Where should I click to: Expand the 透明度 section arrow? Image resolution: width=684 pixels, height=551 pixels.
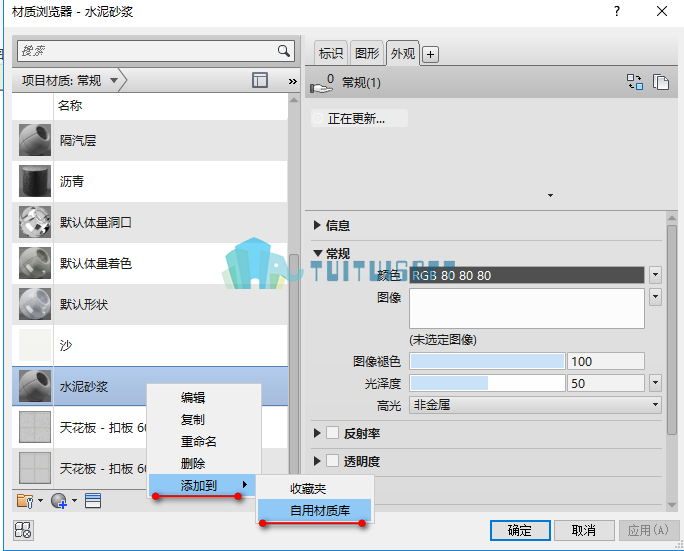click(x=317, y=461)
